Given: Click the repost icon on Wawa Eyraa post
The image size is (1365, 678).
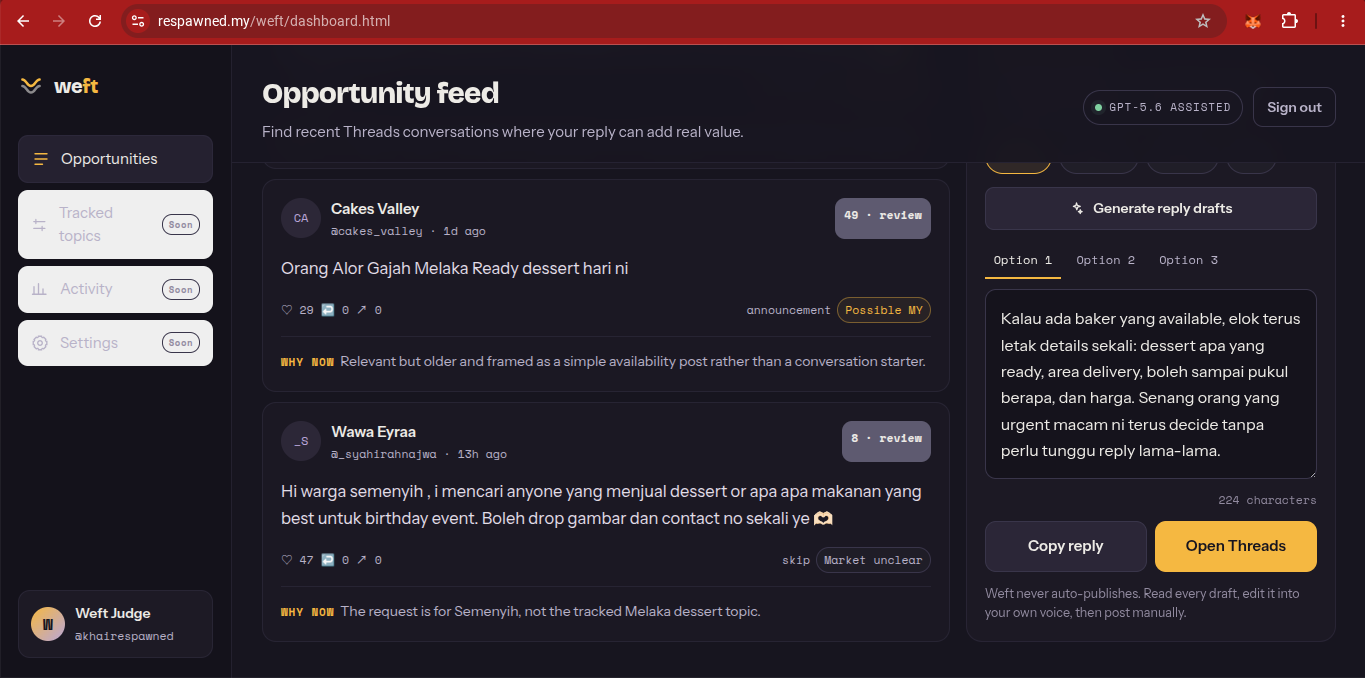Looking at the screenshot, I should coord(327,560).
